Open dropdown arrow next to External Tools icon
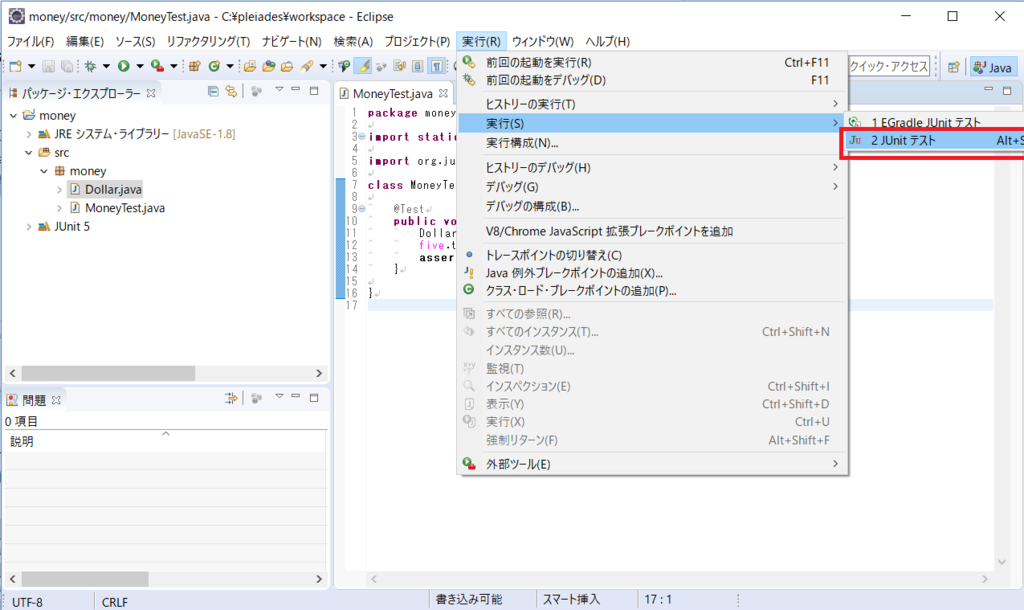Image resolution: width=1024 pixels, height=610 pixels. coord(174,66)
